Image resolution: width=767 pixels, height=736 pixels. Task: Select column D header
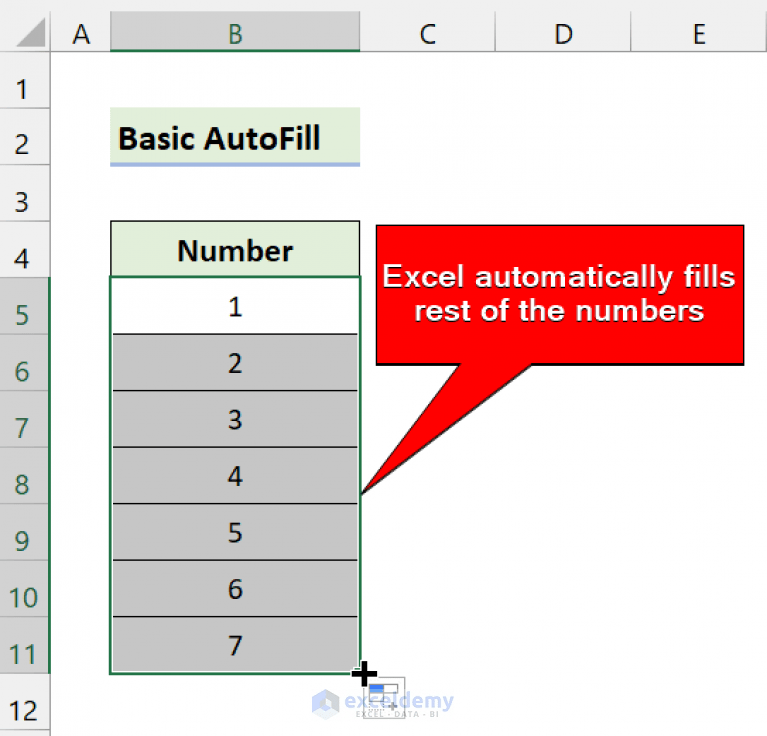coord(563,32)
